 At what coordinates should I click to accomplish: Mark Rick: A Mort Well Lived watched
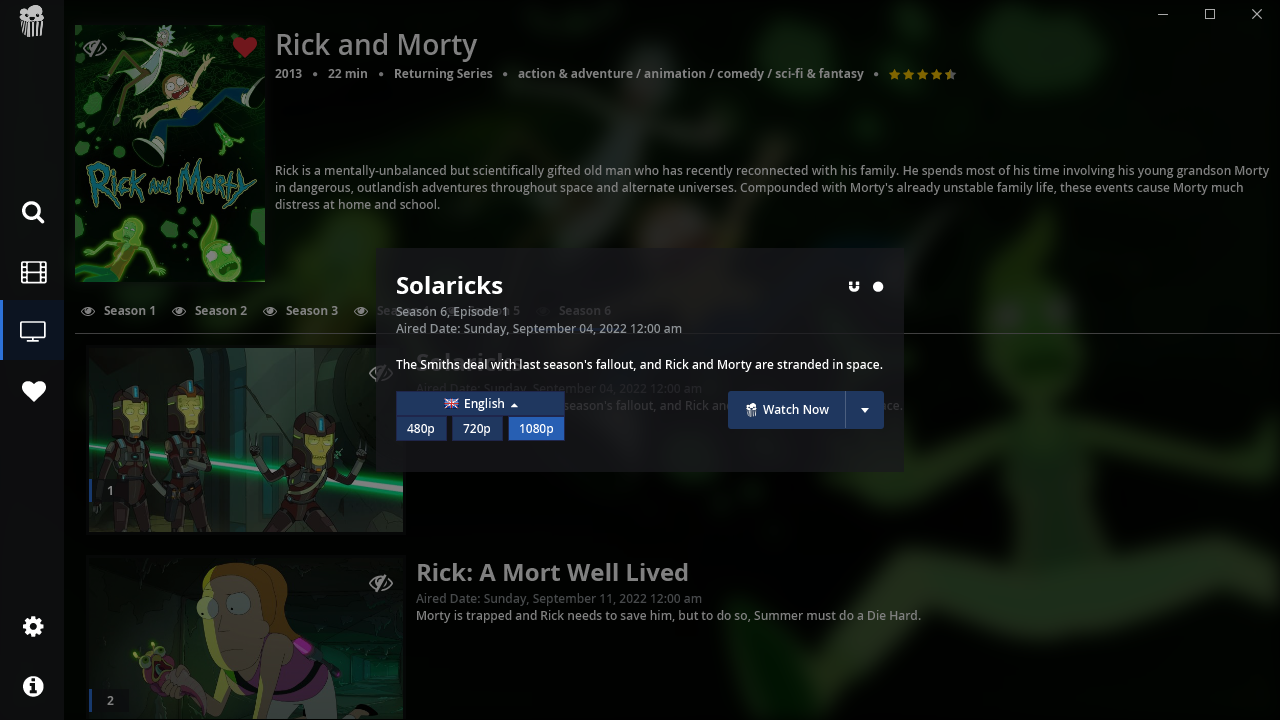pos(380,583)
